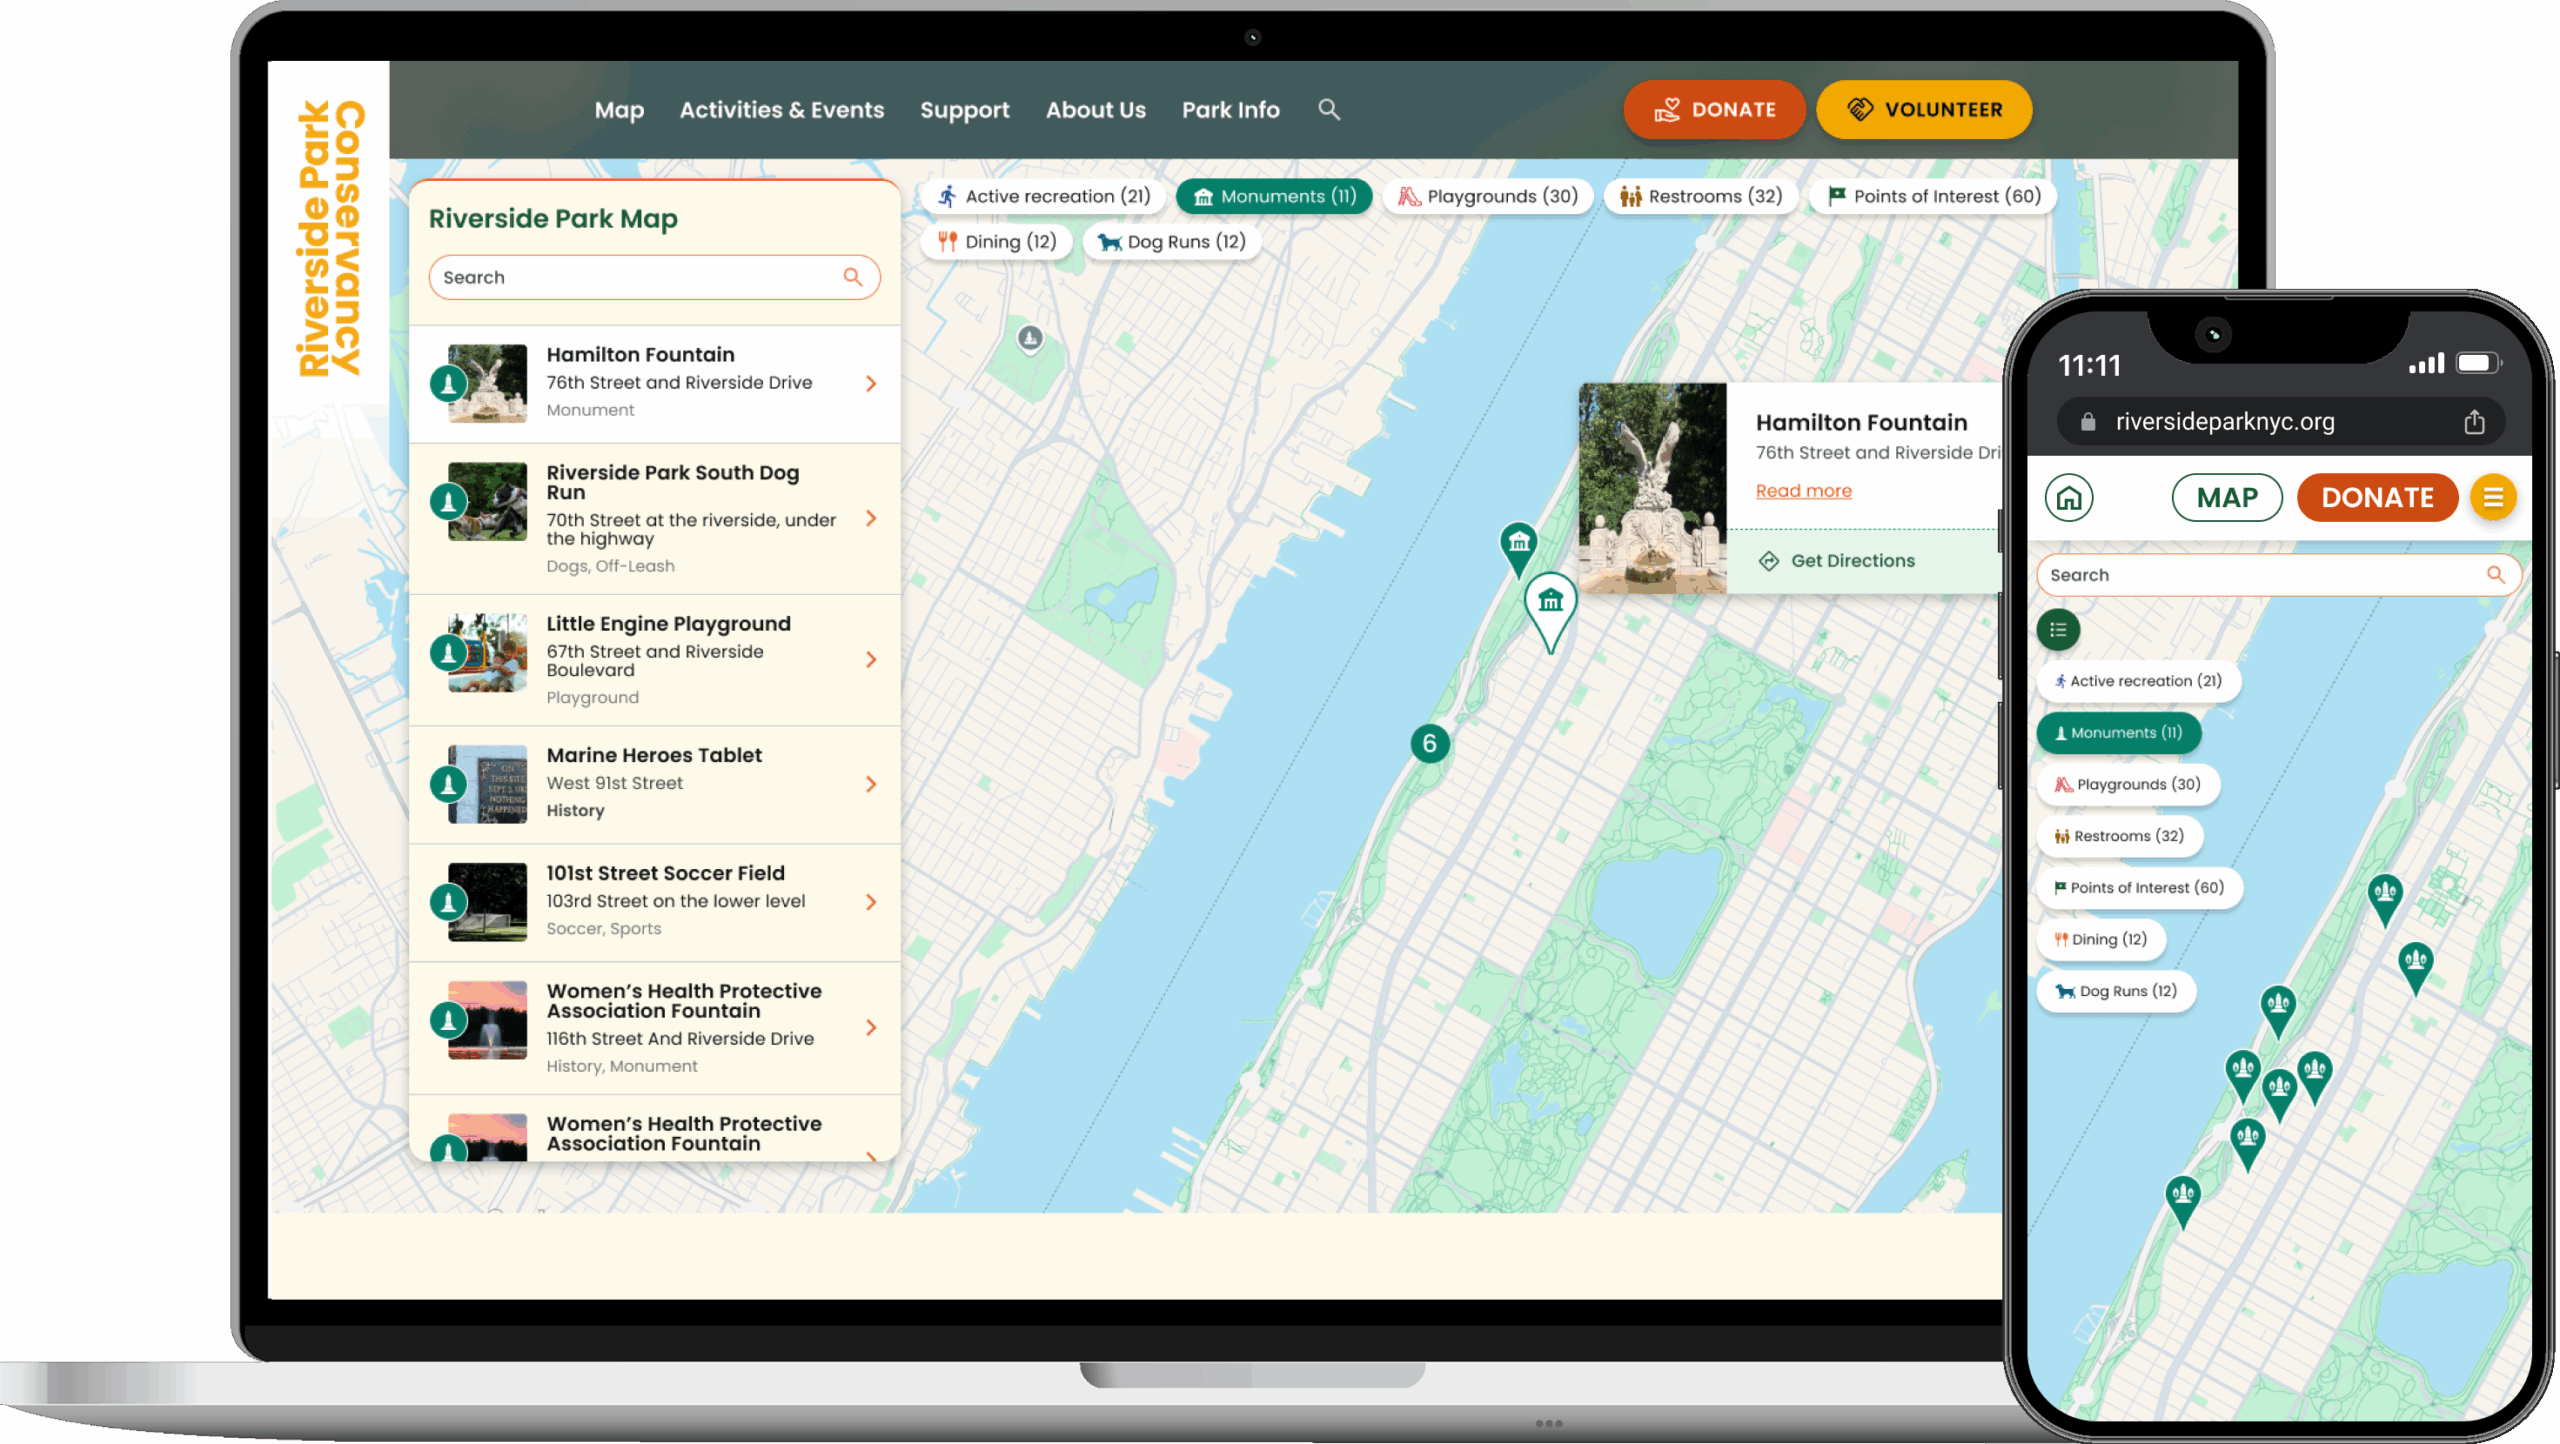Click the share icon in the phone address bar
2560x1444 pixels.
[2474, 422]
